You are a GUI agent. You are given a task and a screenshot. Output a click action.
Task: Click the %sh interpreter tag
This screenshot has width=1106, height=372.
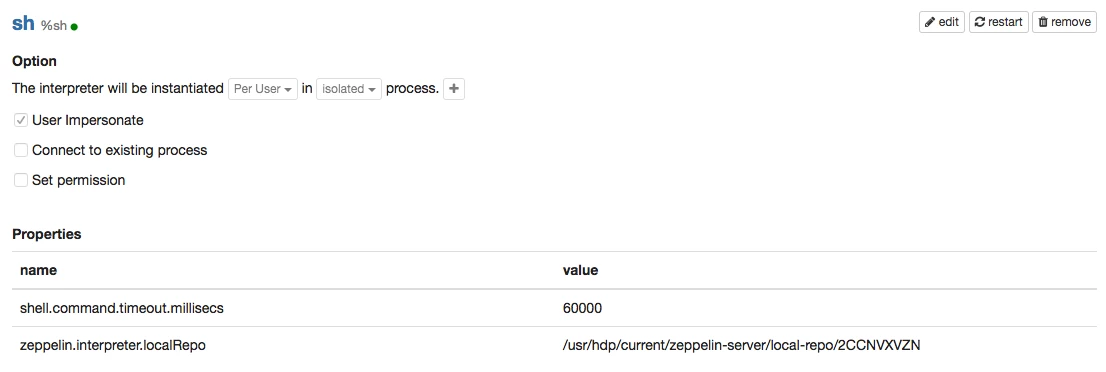click(54, 25)
